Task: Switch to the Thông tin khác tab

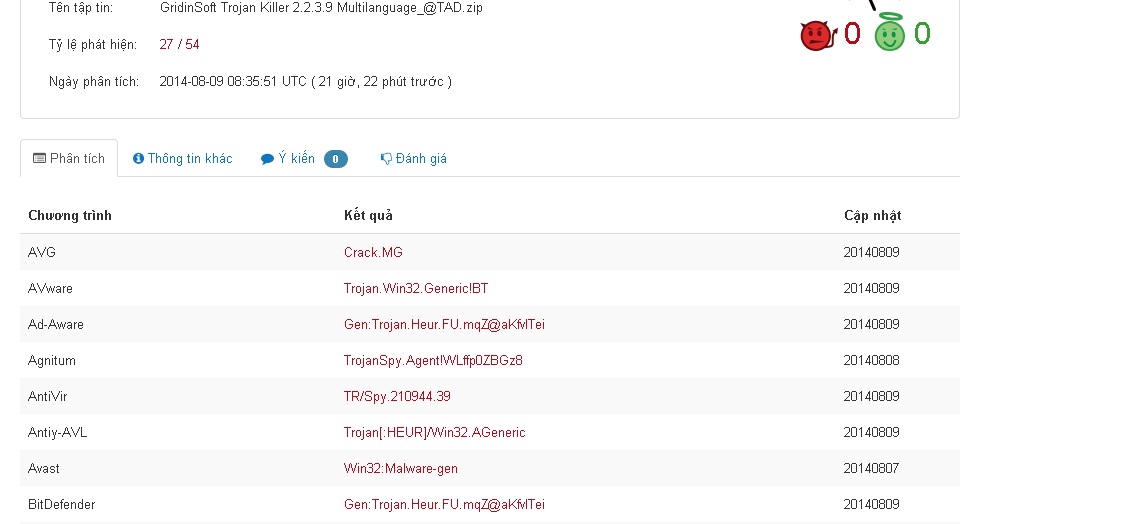Action: click(183, 159)
